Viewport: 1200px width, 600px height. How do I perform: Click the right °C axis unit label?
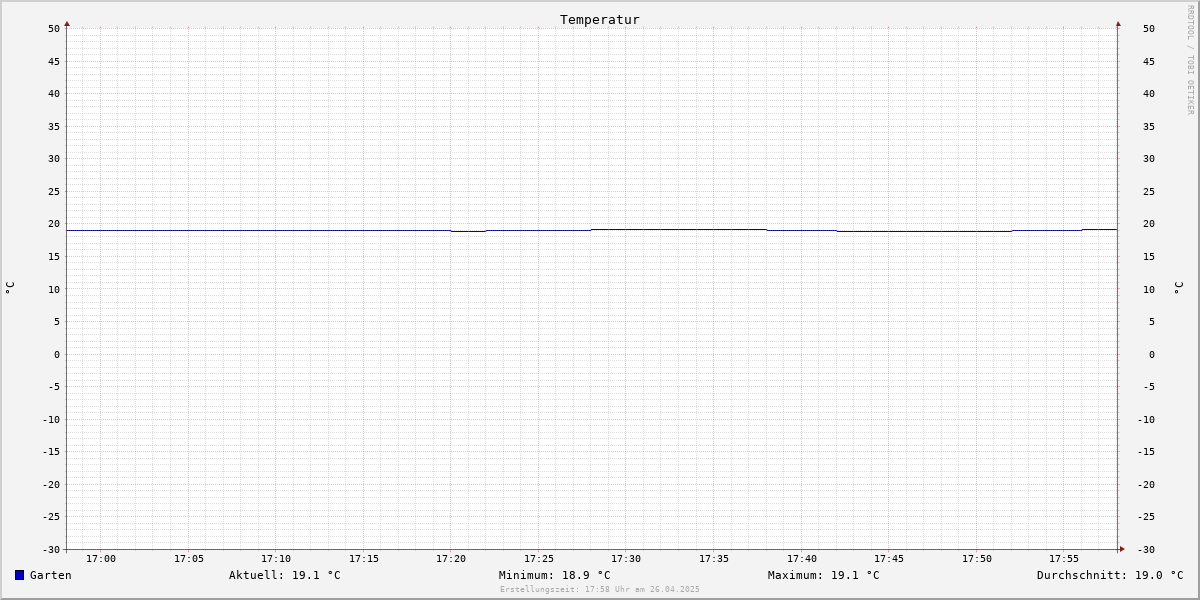(x=1178, y=288)
